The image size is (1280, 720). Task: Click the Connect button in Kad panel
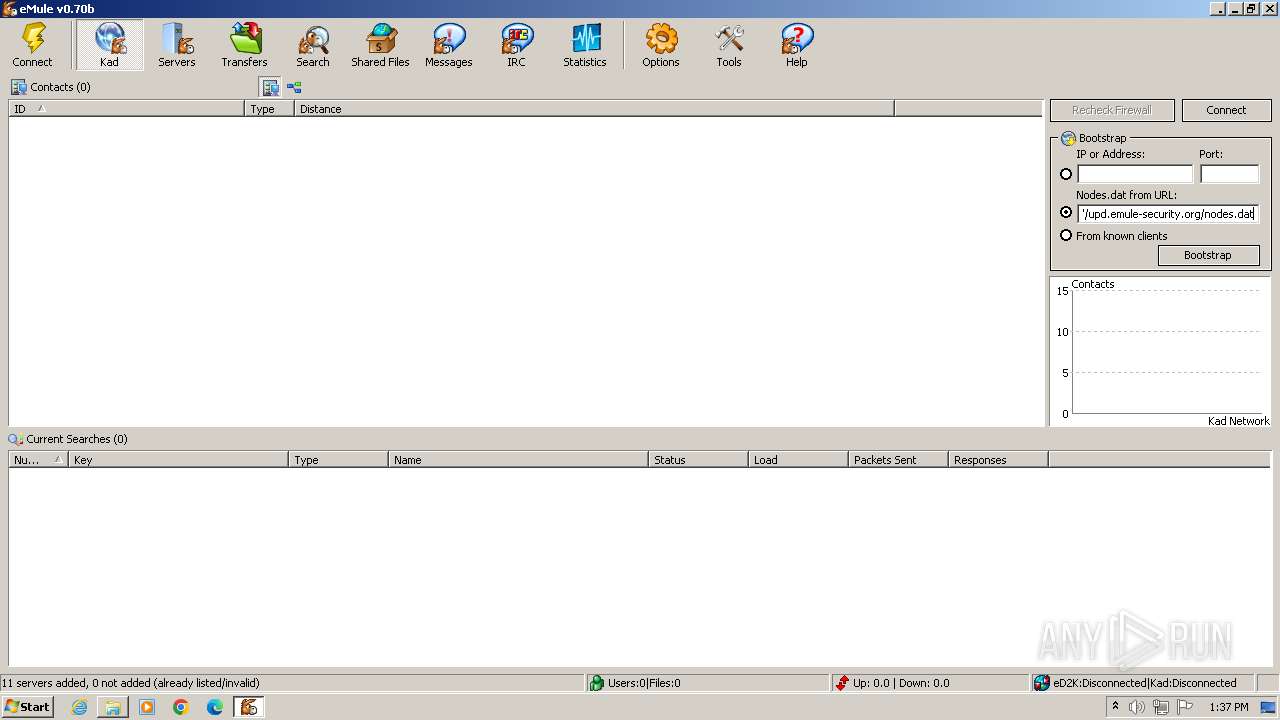[x=1227, y=110]
